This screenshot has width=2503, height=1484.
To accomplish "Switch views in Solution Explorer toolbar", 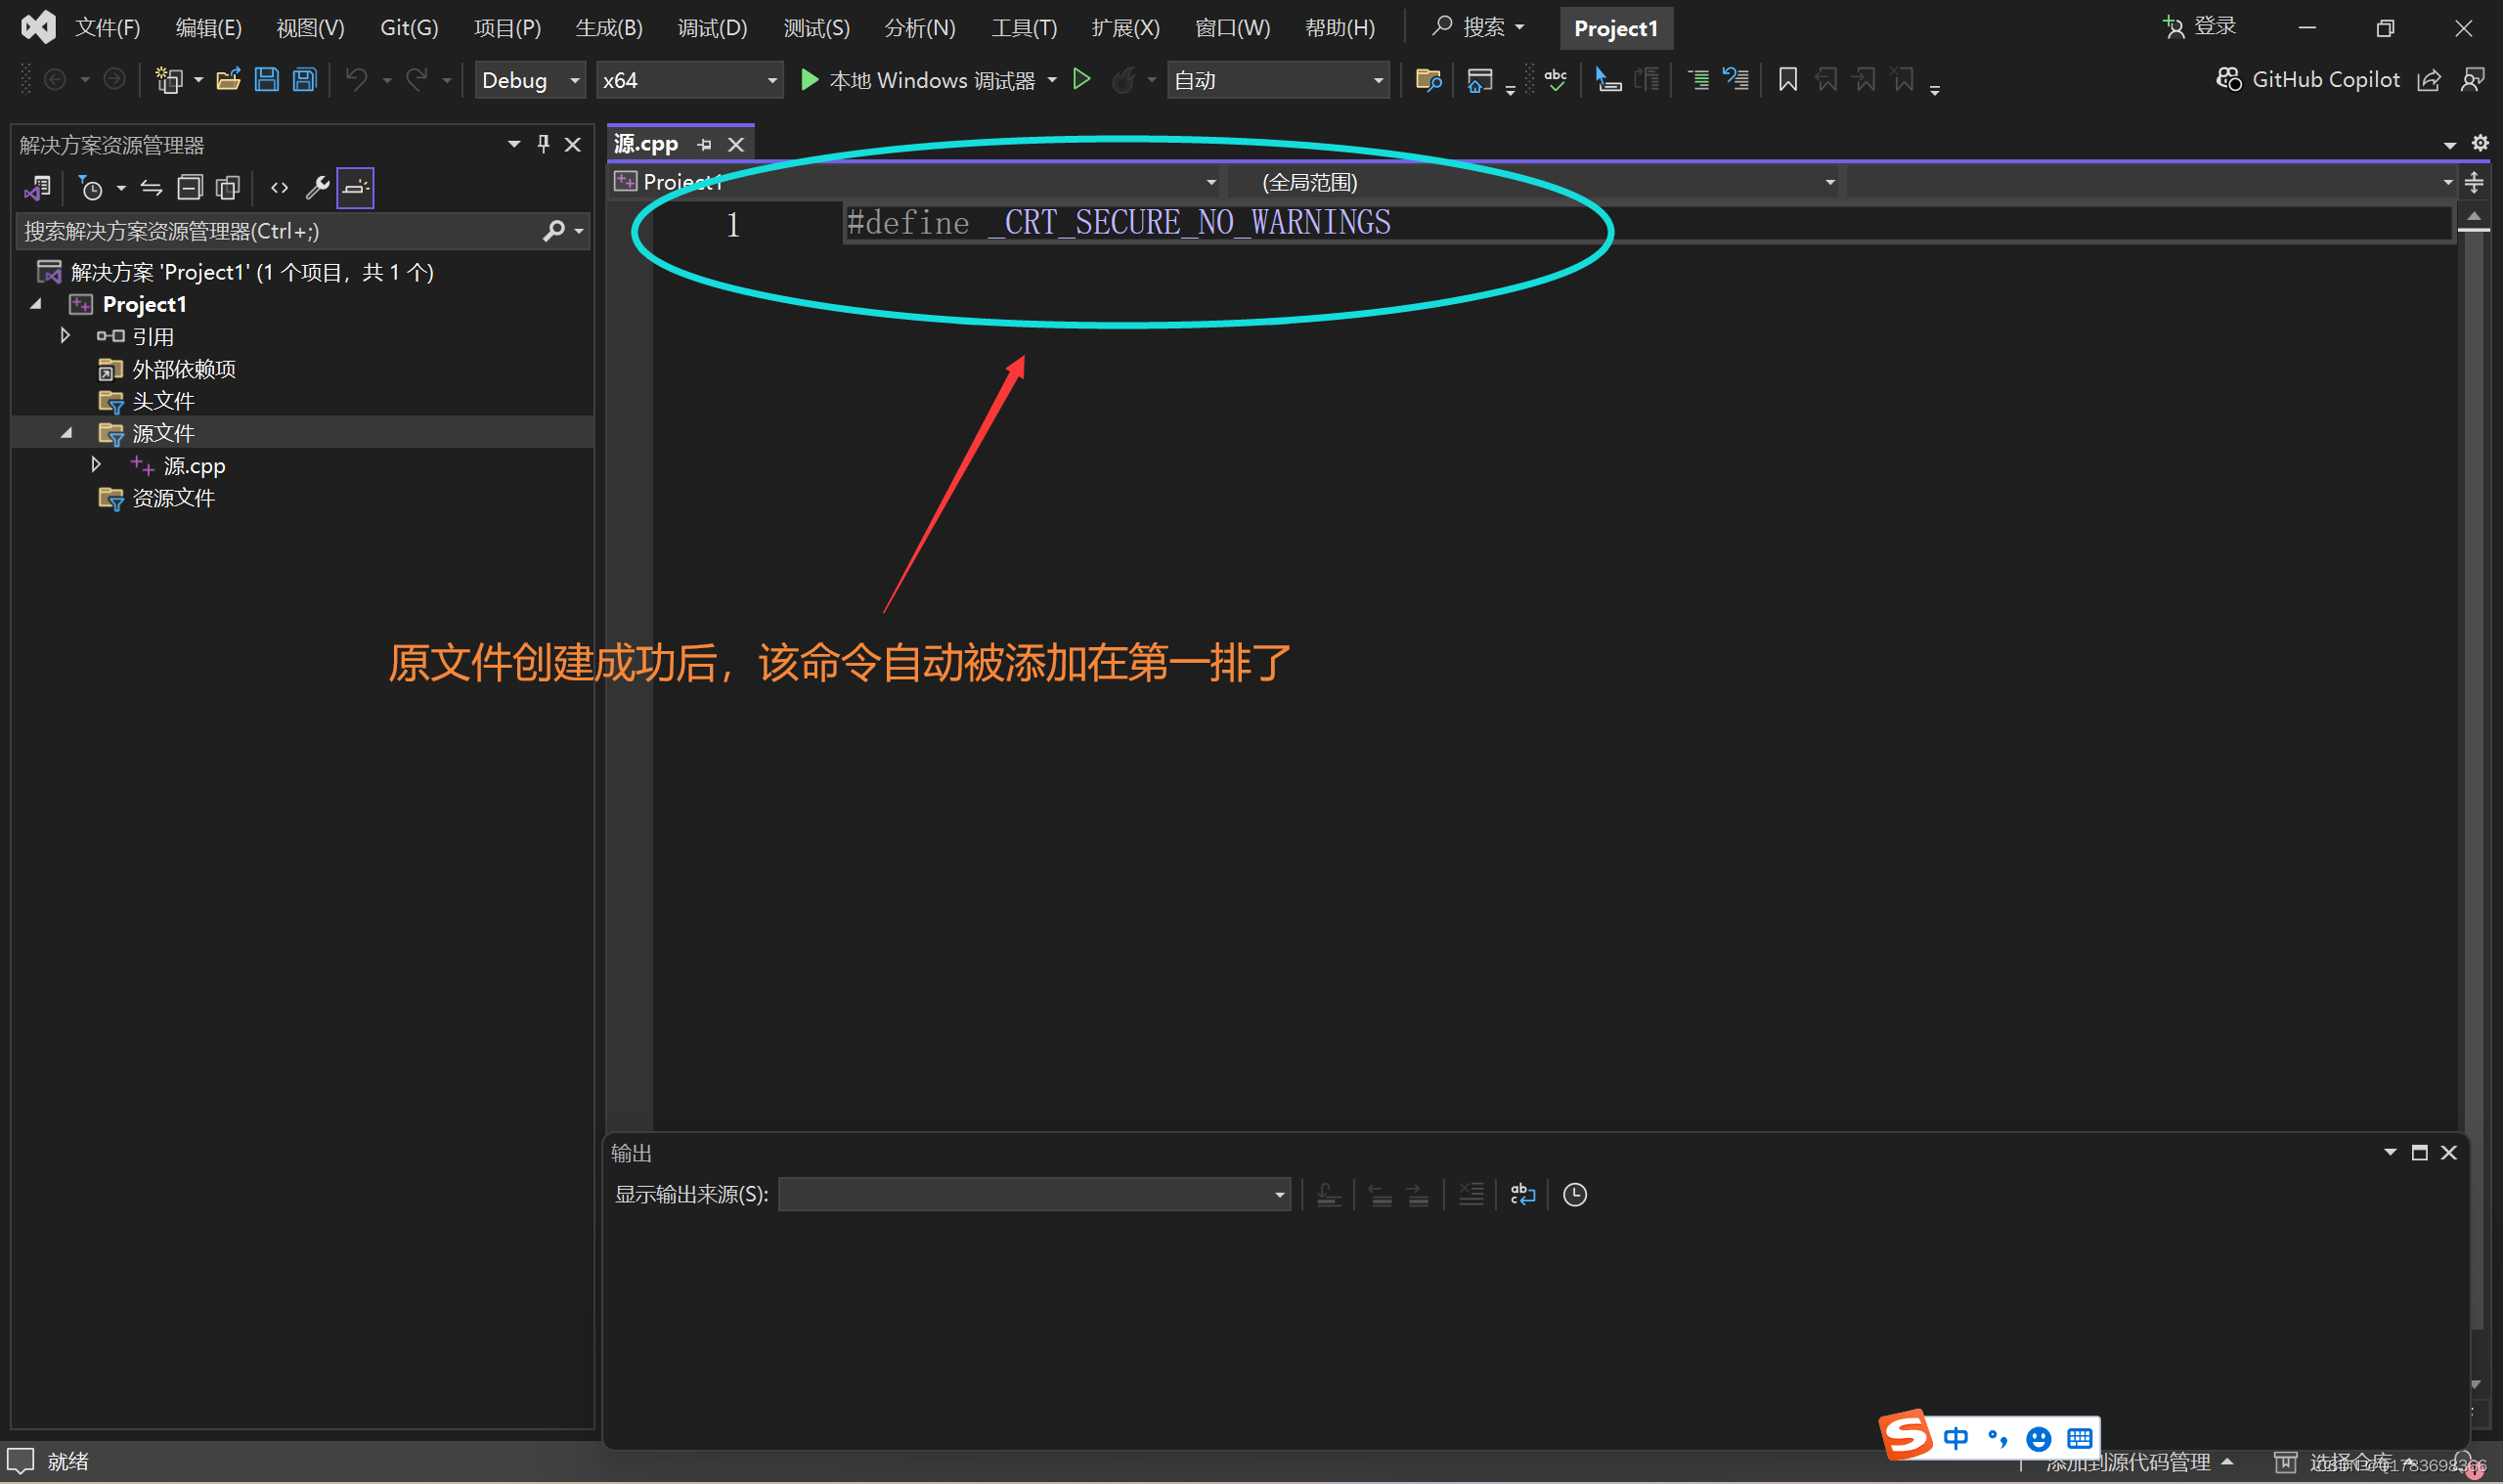I will click(38, 188).
